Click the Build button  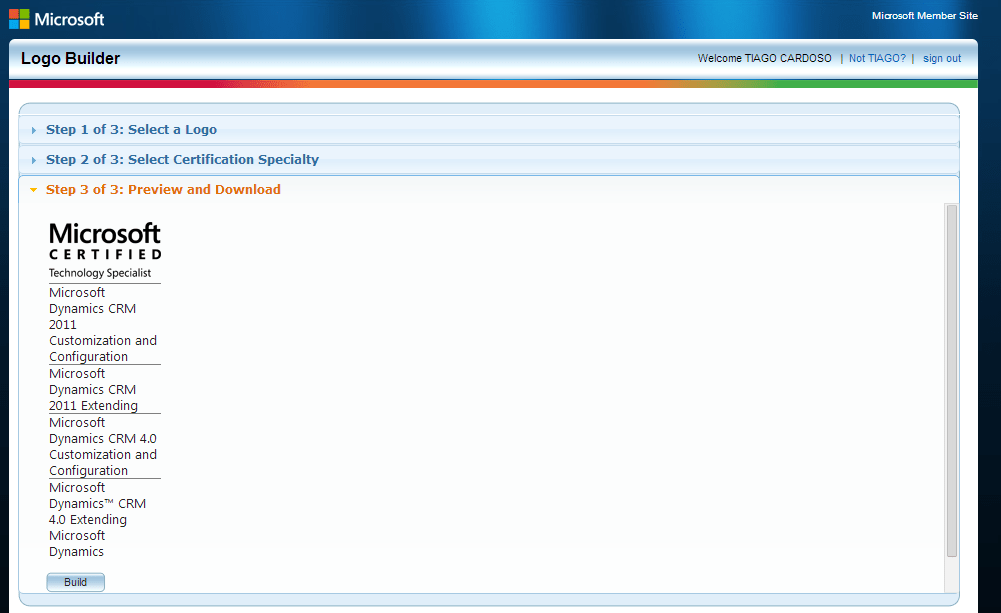(75, 581)
